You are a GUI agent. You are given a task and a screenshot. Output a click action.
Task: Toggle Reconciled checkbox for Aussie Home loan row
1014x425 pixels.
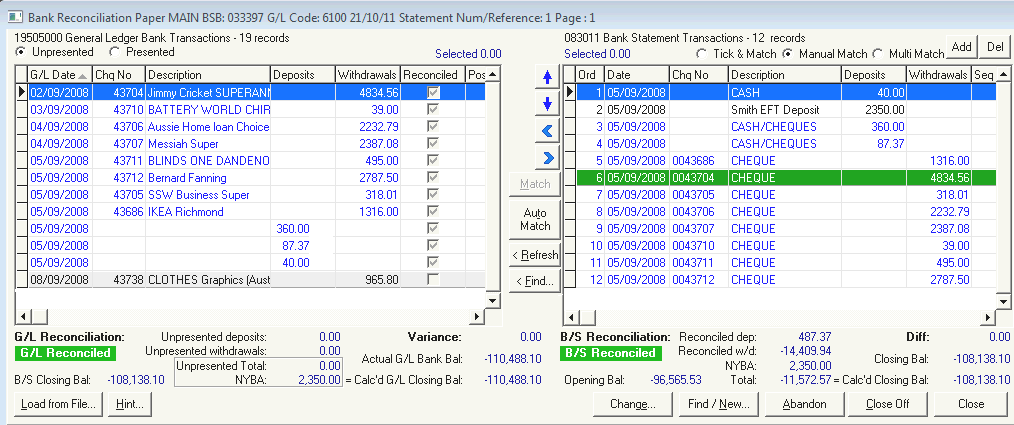[x=433, y=127]
